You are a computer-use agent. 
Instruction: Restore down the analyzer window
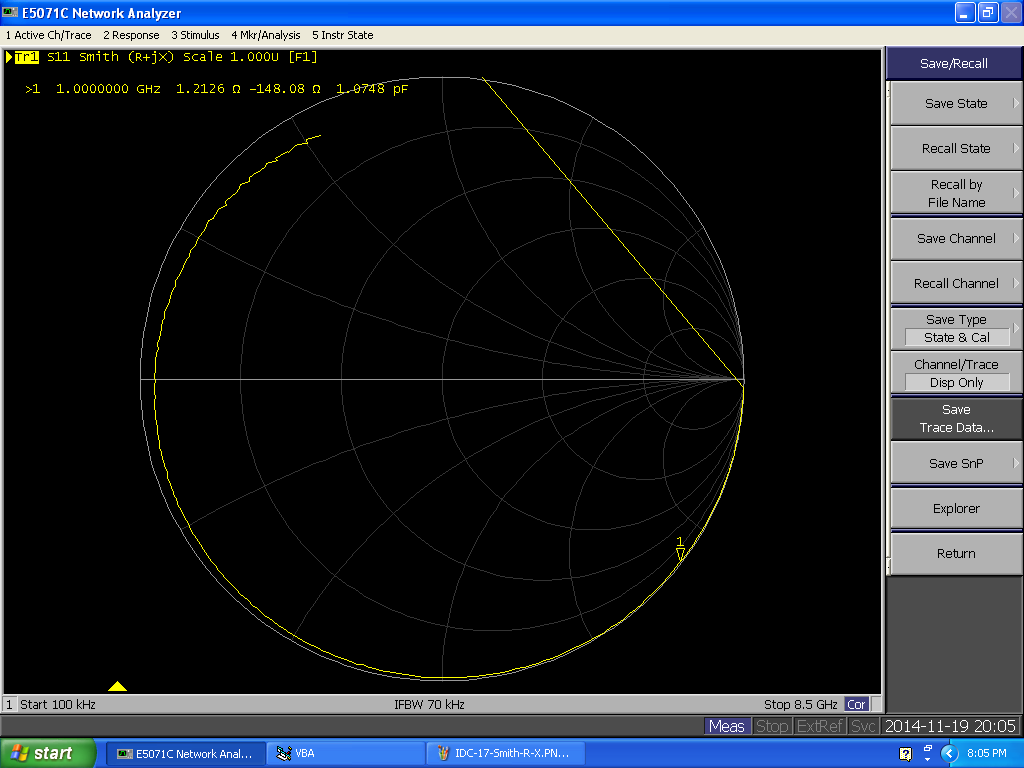987,12
